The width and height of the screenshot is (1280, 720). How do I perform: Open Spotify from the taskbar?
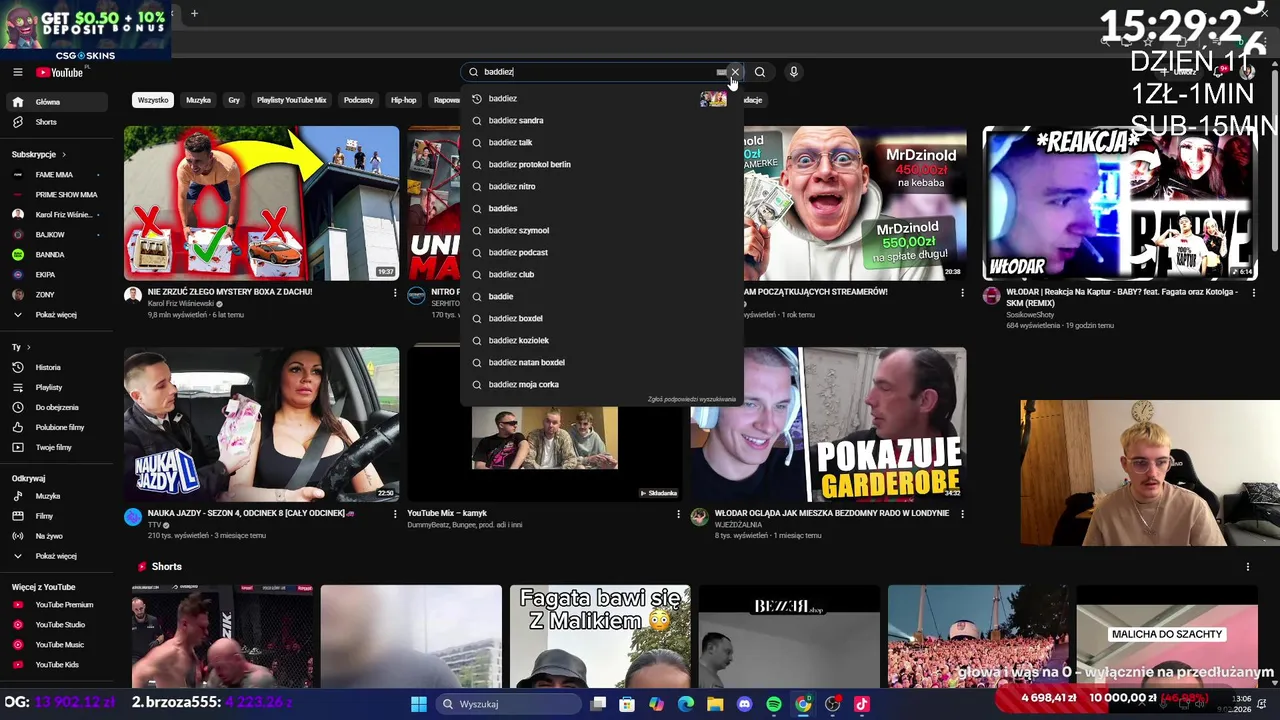click(774, 704)
